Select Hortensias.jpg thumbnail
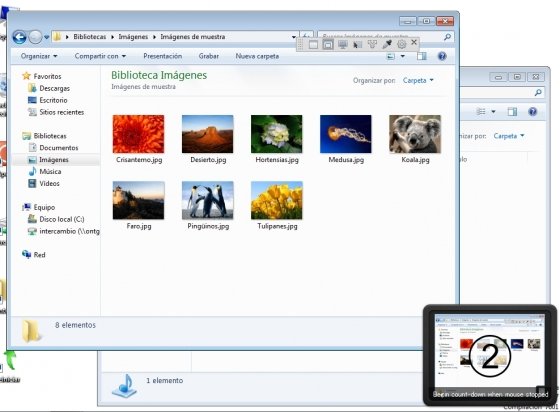 [x=277, y=134]
